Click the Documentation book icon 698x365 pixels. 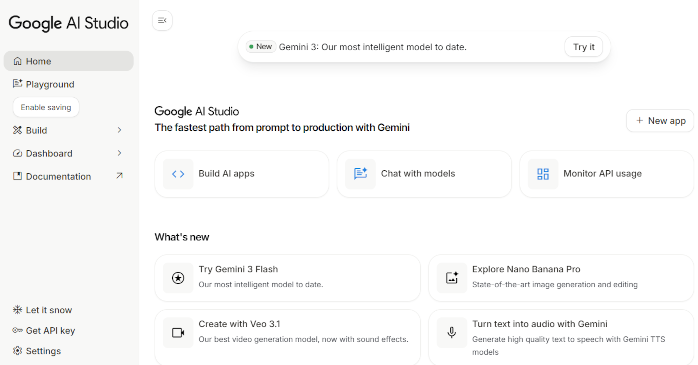17,176
